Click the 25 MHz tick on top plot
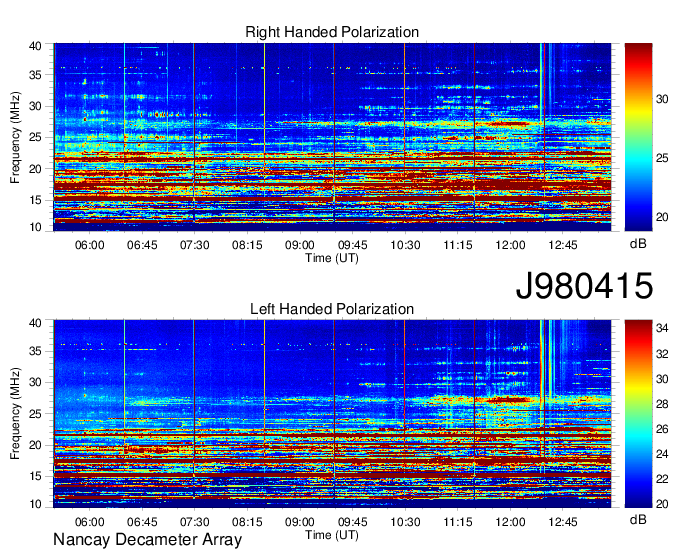680x552 pixels. 35,137
